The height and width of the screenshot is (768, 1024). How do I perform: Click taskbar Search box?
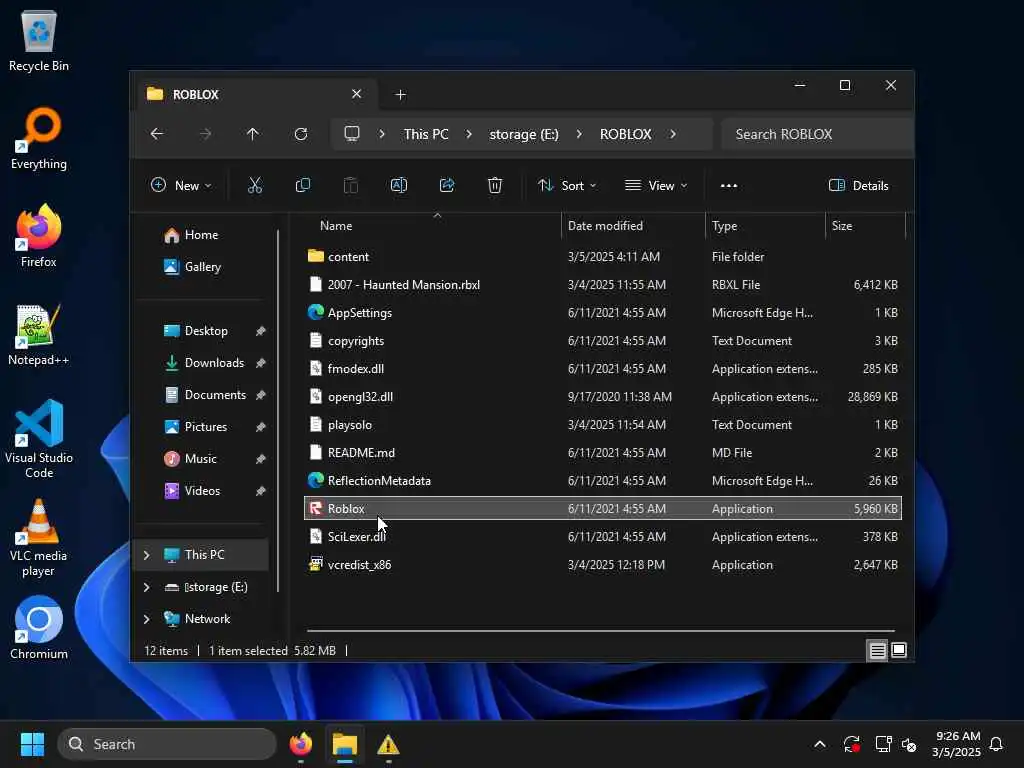pos(167,744)
